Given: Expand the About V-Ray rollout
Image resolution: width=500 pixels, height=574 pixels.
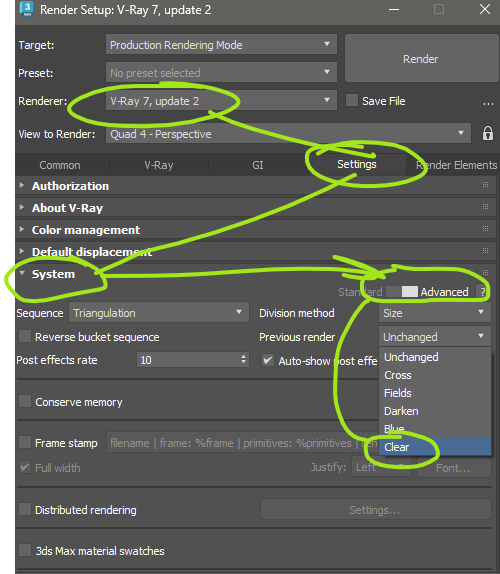Looking at the screenshot, I should [22, 207].
